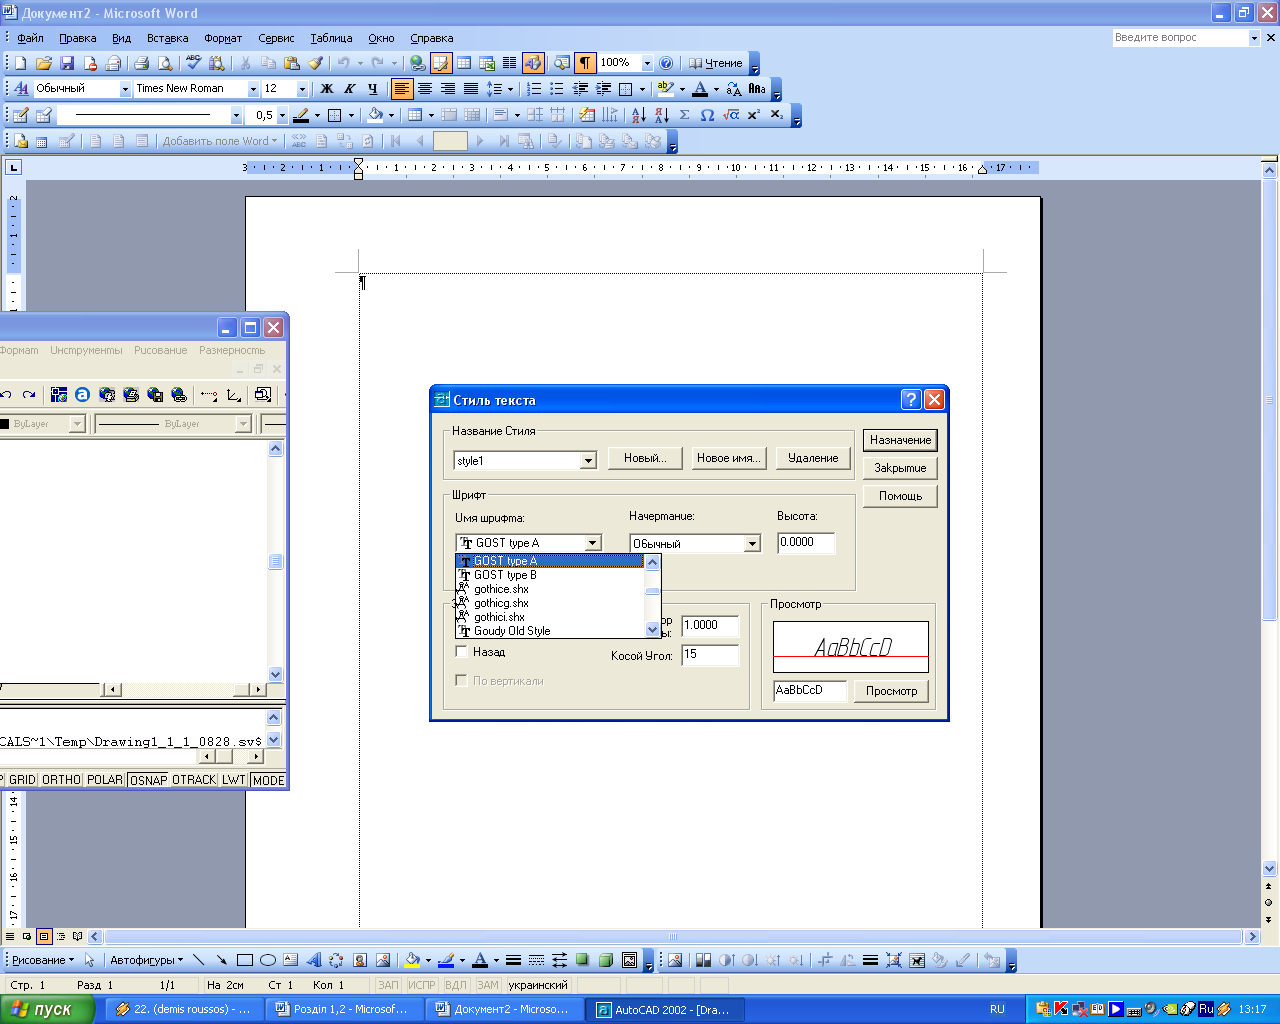Apply font color A in Formatting toolbar
The height and width of the screenshot is (1024, 1280).
click(x=700, y=89)
